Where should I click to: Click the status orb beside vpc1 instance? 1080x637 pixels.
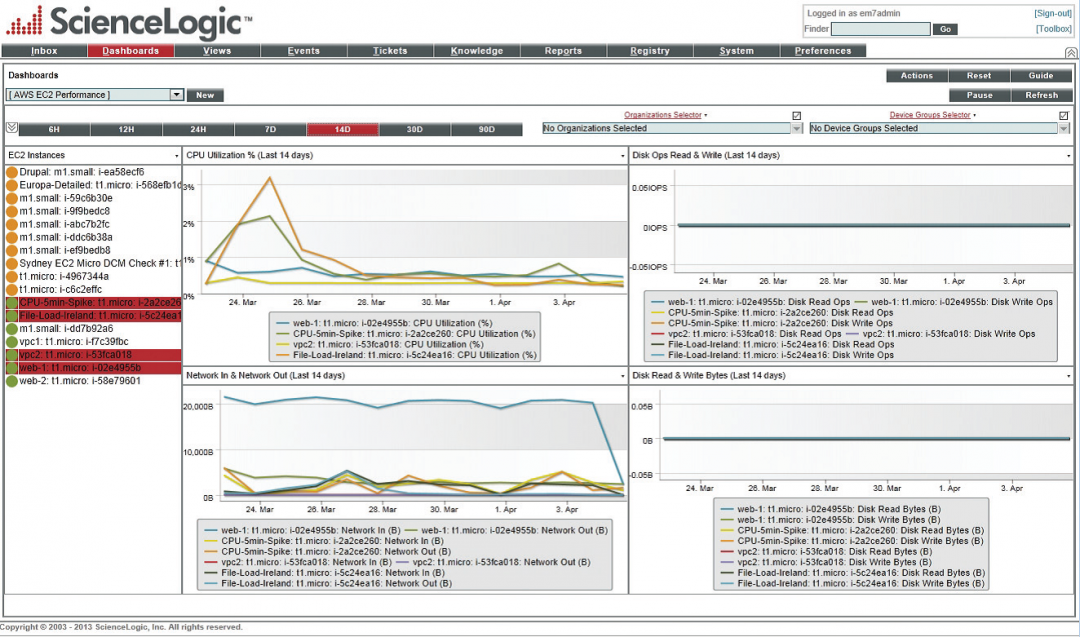click(x=12, y=343)
